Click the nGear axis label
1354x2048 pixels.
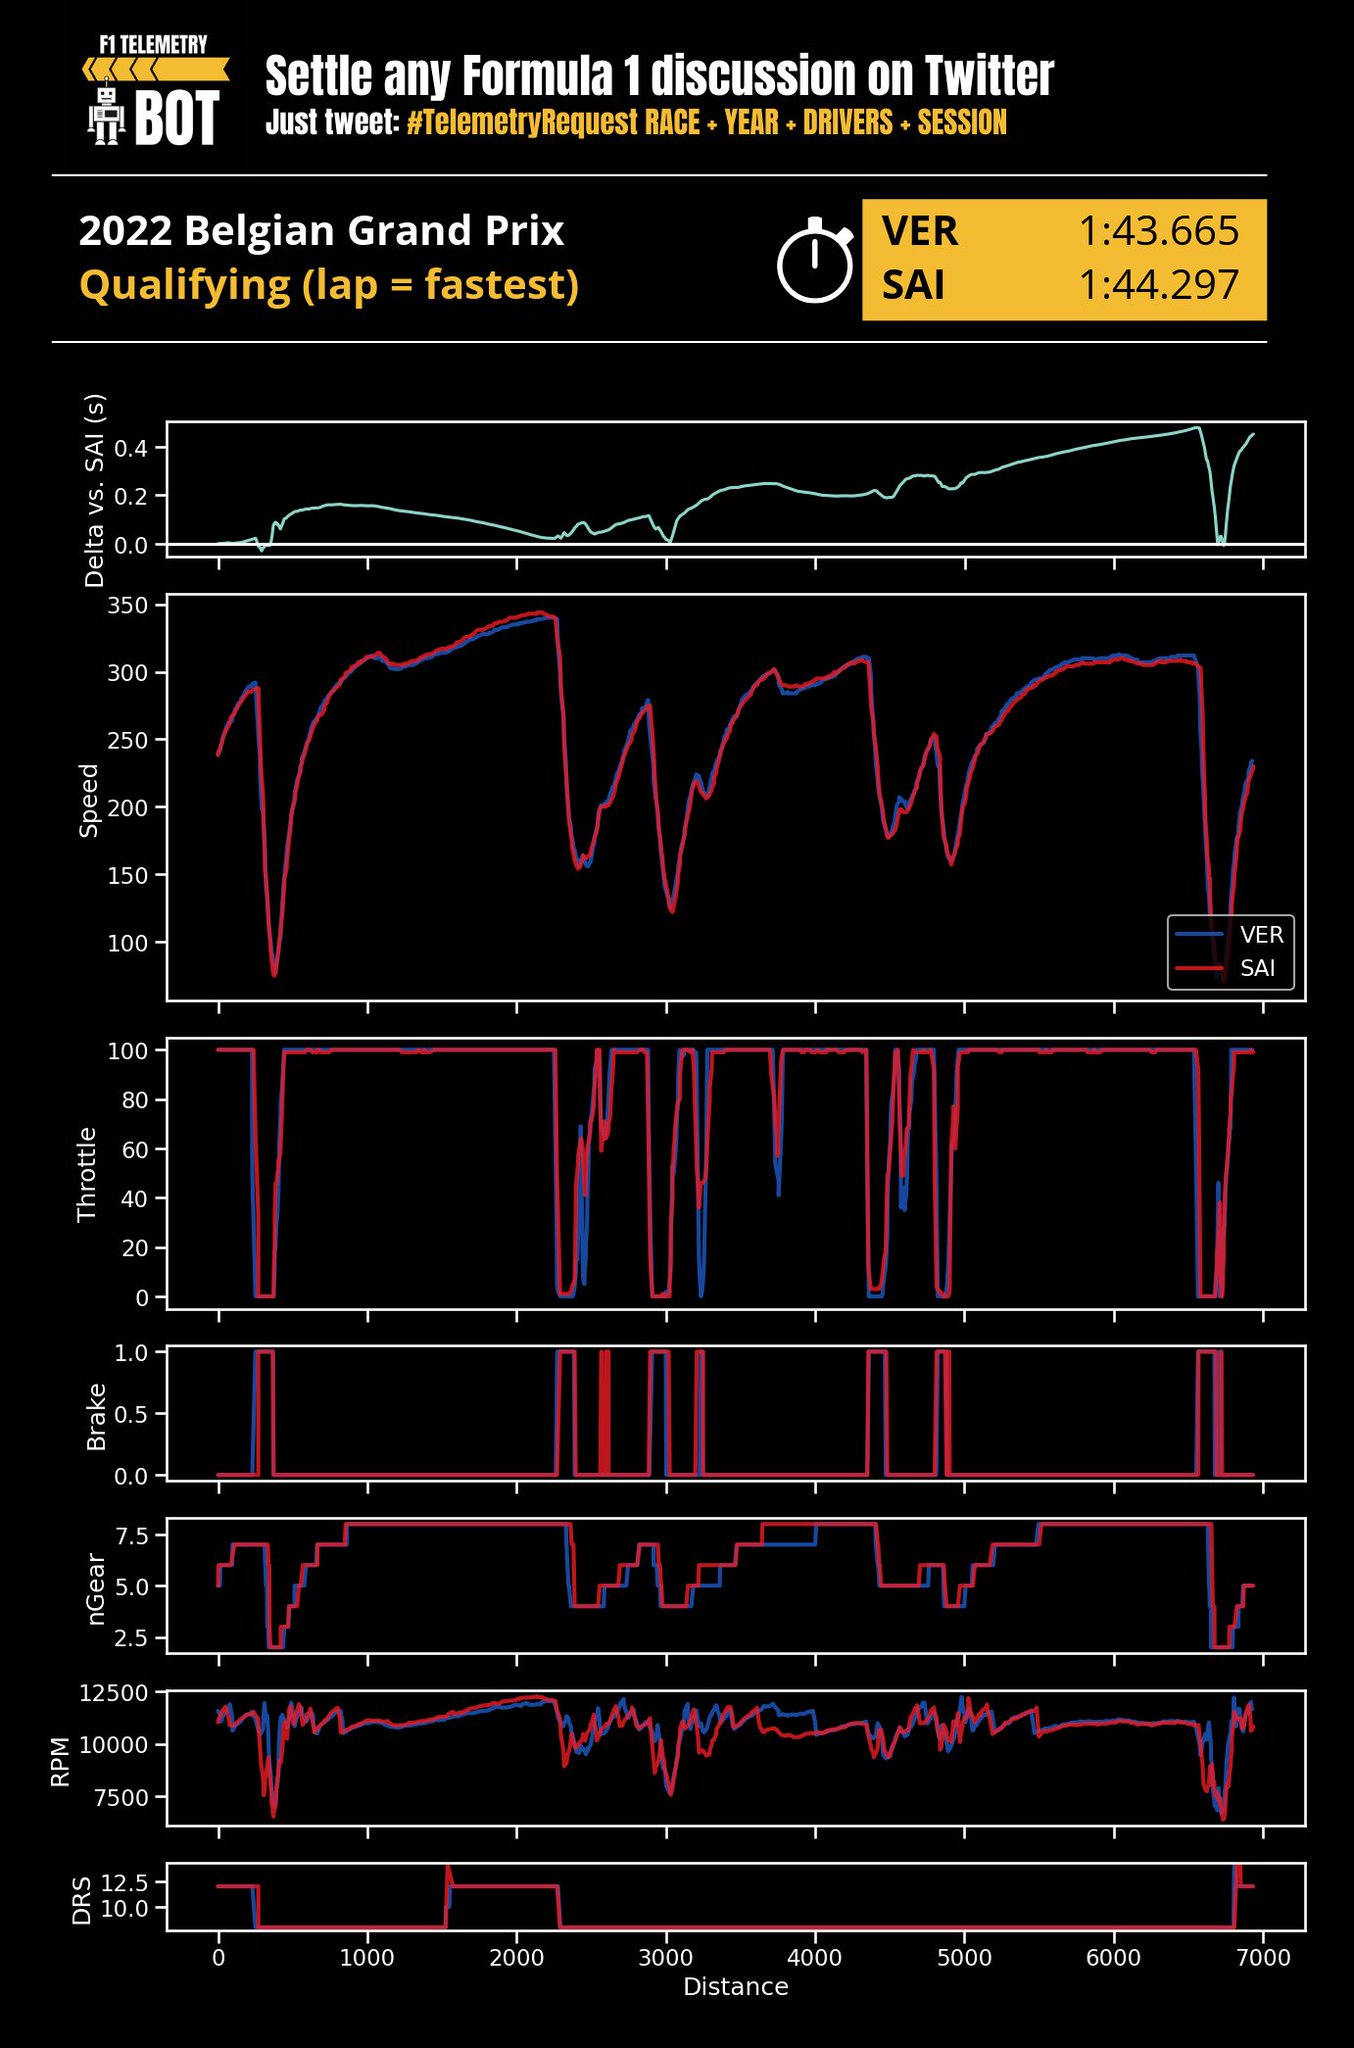point(96,1588)
